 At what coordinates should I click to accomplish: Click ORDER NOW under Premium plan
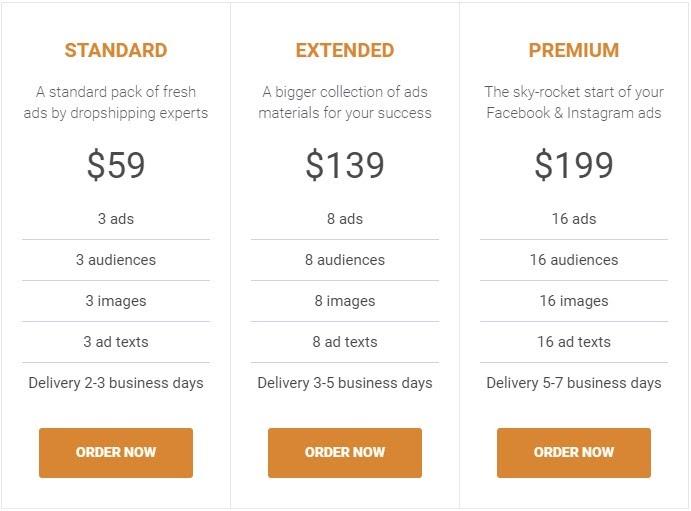coord(574,452)
